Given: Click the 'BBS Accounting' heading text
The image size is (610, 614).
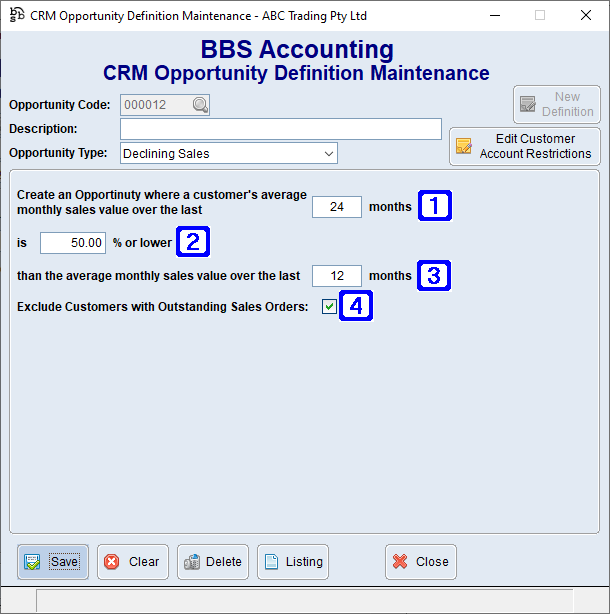Looking at the screenshot, I should [297, 49].
